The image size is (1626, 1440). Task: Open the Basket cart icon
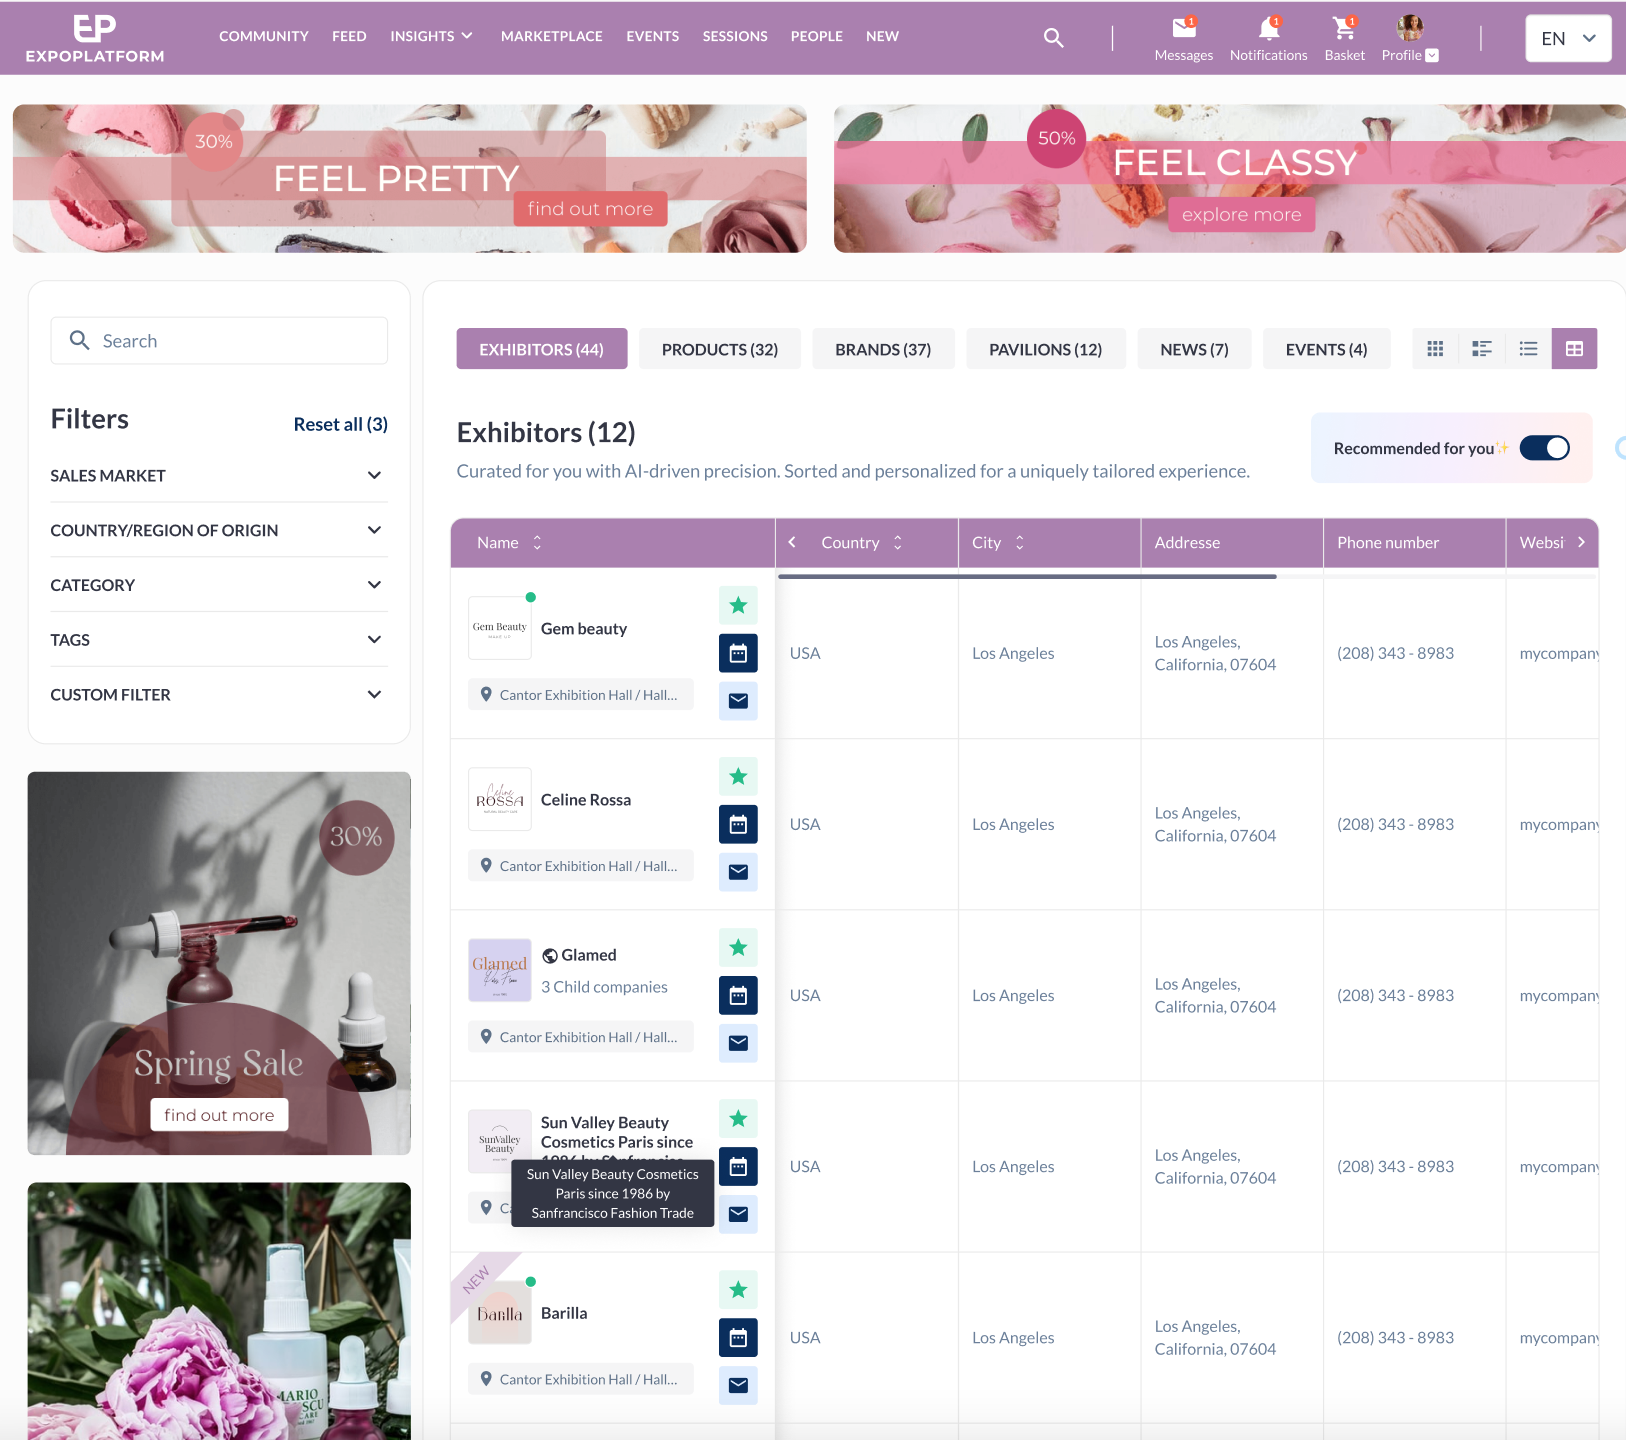[1344, 27]
